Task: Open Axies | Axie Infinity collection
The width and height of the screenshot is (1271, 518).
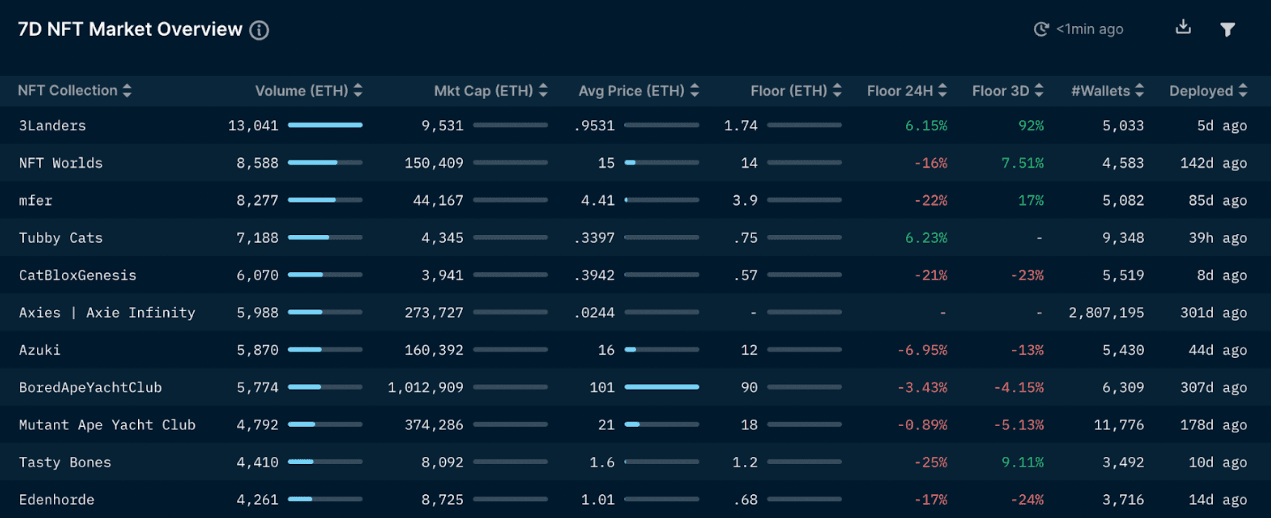Action: [x=107, y=313]
